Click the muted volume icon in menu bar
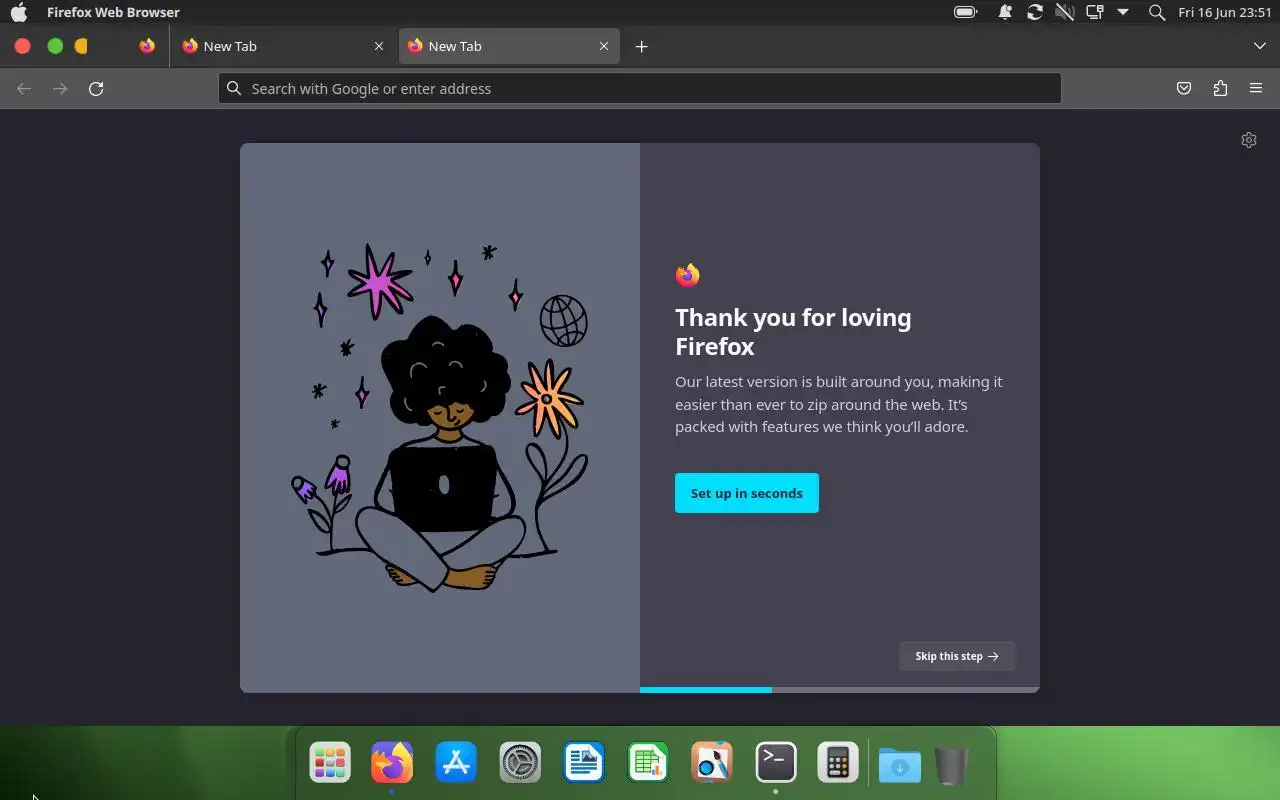 (1065, 12)
